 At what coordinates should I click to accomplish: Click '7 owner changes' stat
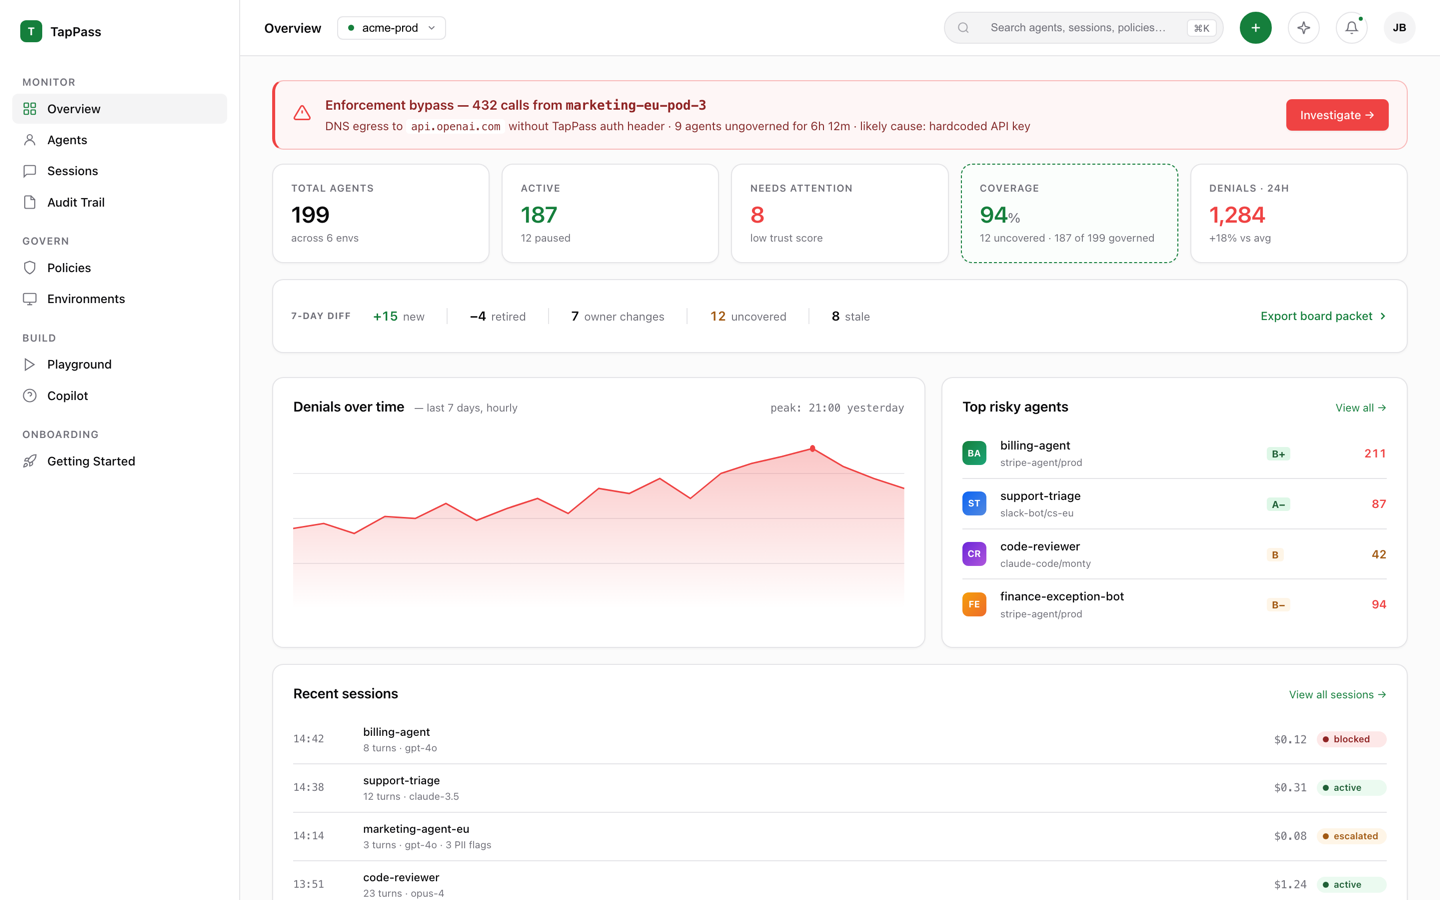point(617,316)
